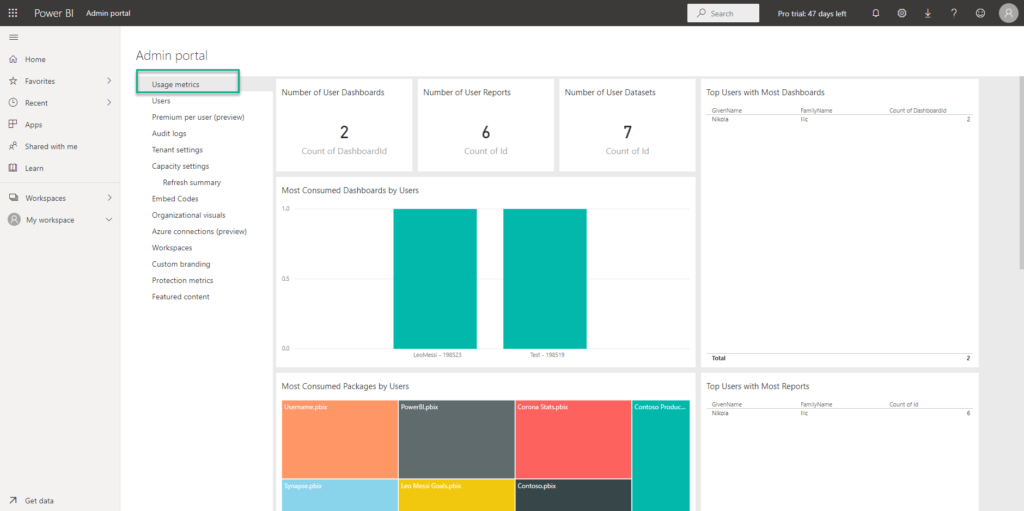Select the Contoso.pbix treemap tile
The height and width of the screenshot is (511, 1024).
573,495
